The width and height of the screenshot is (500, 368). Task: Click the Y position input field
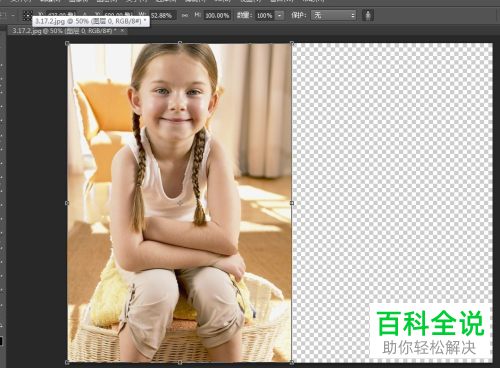point(118,14)
